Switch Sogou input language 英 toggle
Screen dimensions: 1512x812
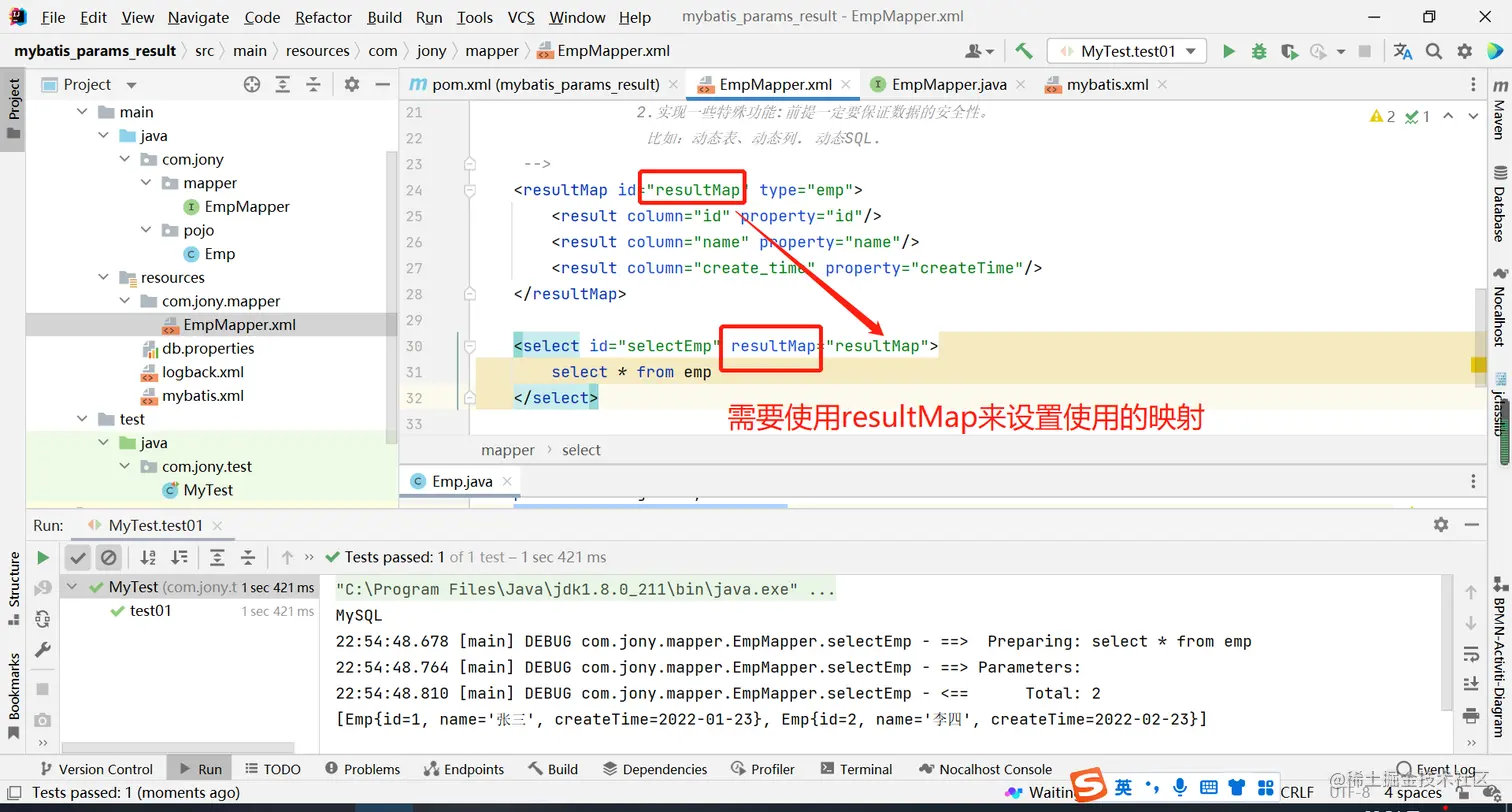(x=1124, y=788)
